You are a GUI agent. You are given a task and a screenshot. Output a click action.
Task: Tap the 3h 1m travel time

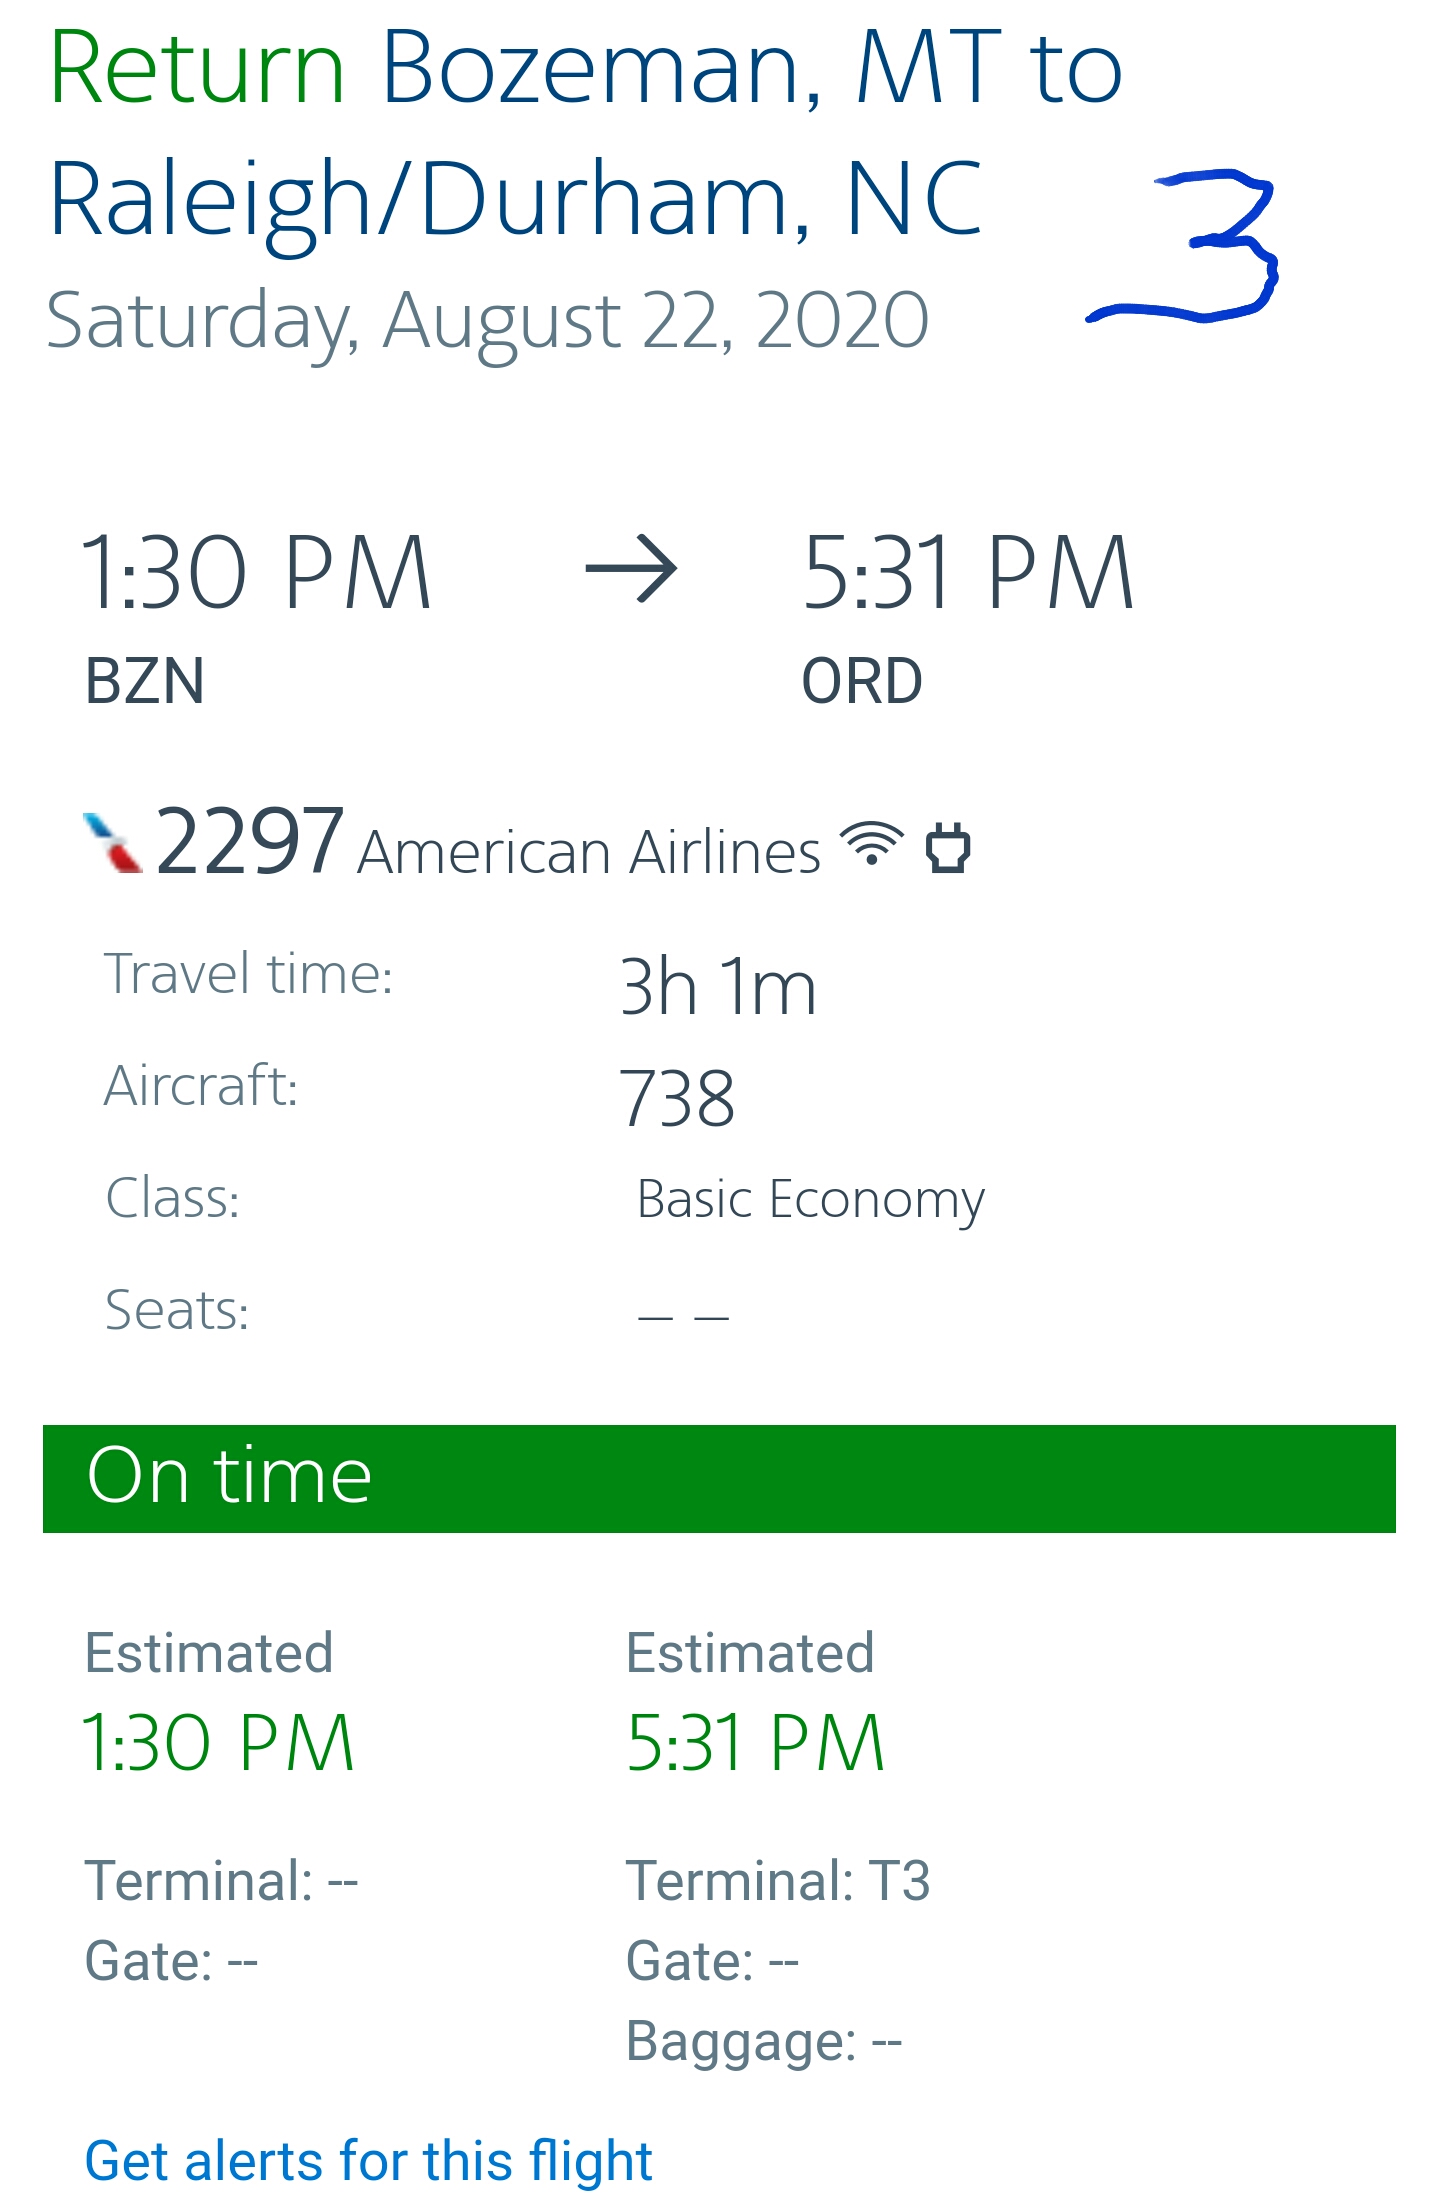click(x=717, y=986)
